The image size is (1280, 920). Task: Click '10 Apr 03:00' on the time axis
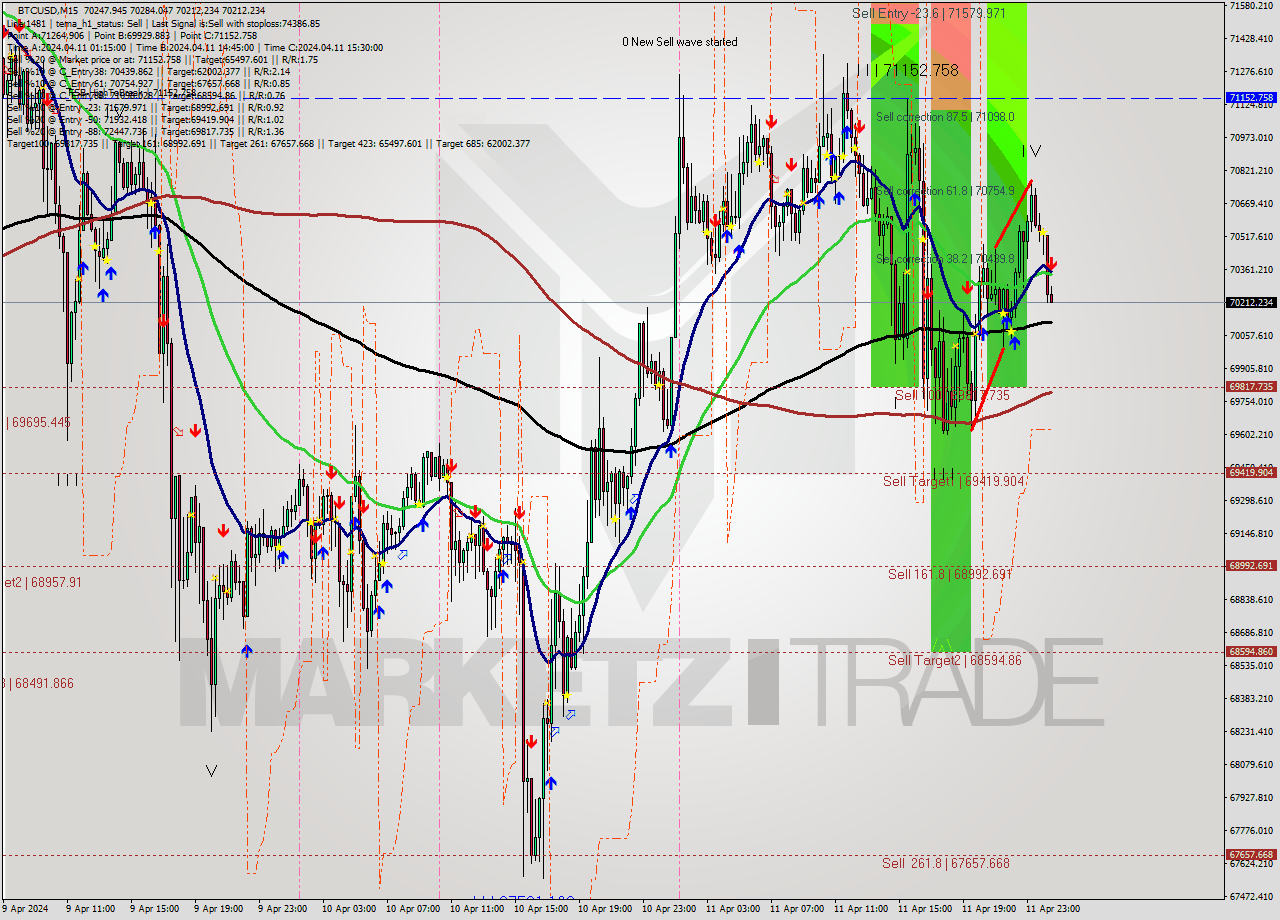tap(348, 910)
